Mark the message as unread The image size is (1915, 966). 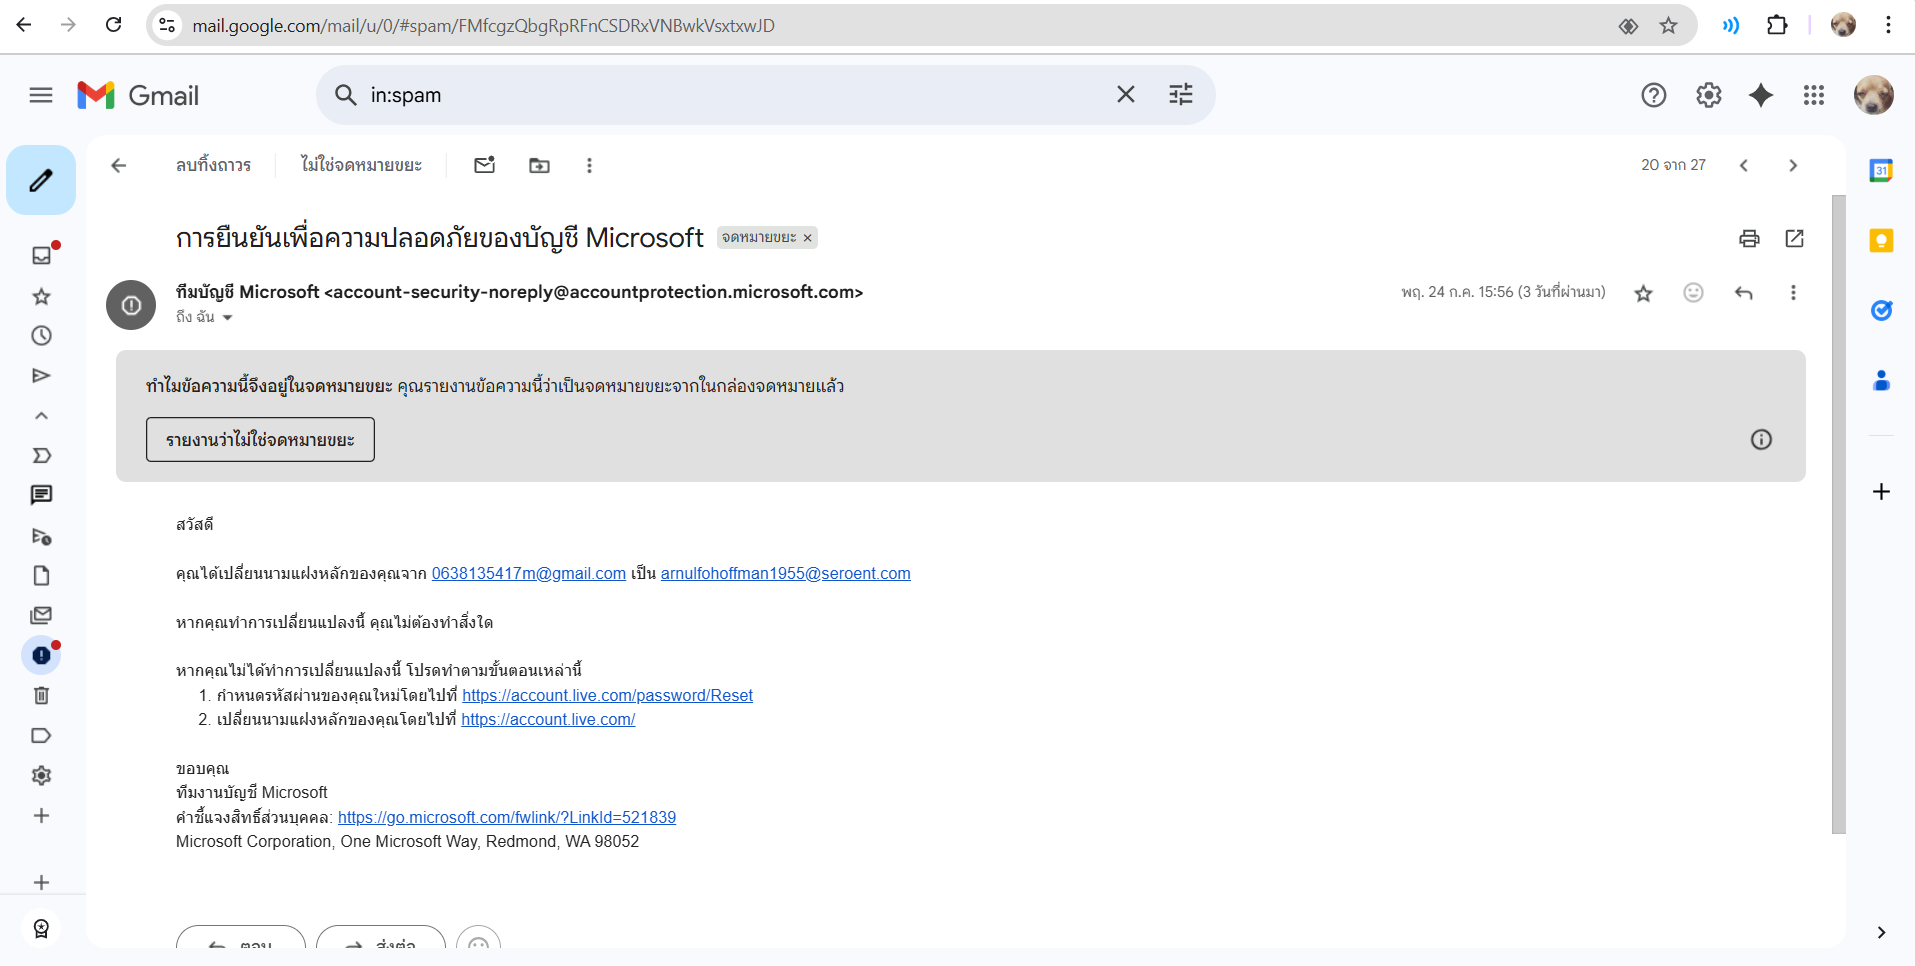tap(485, 165)
